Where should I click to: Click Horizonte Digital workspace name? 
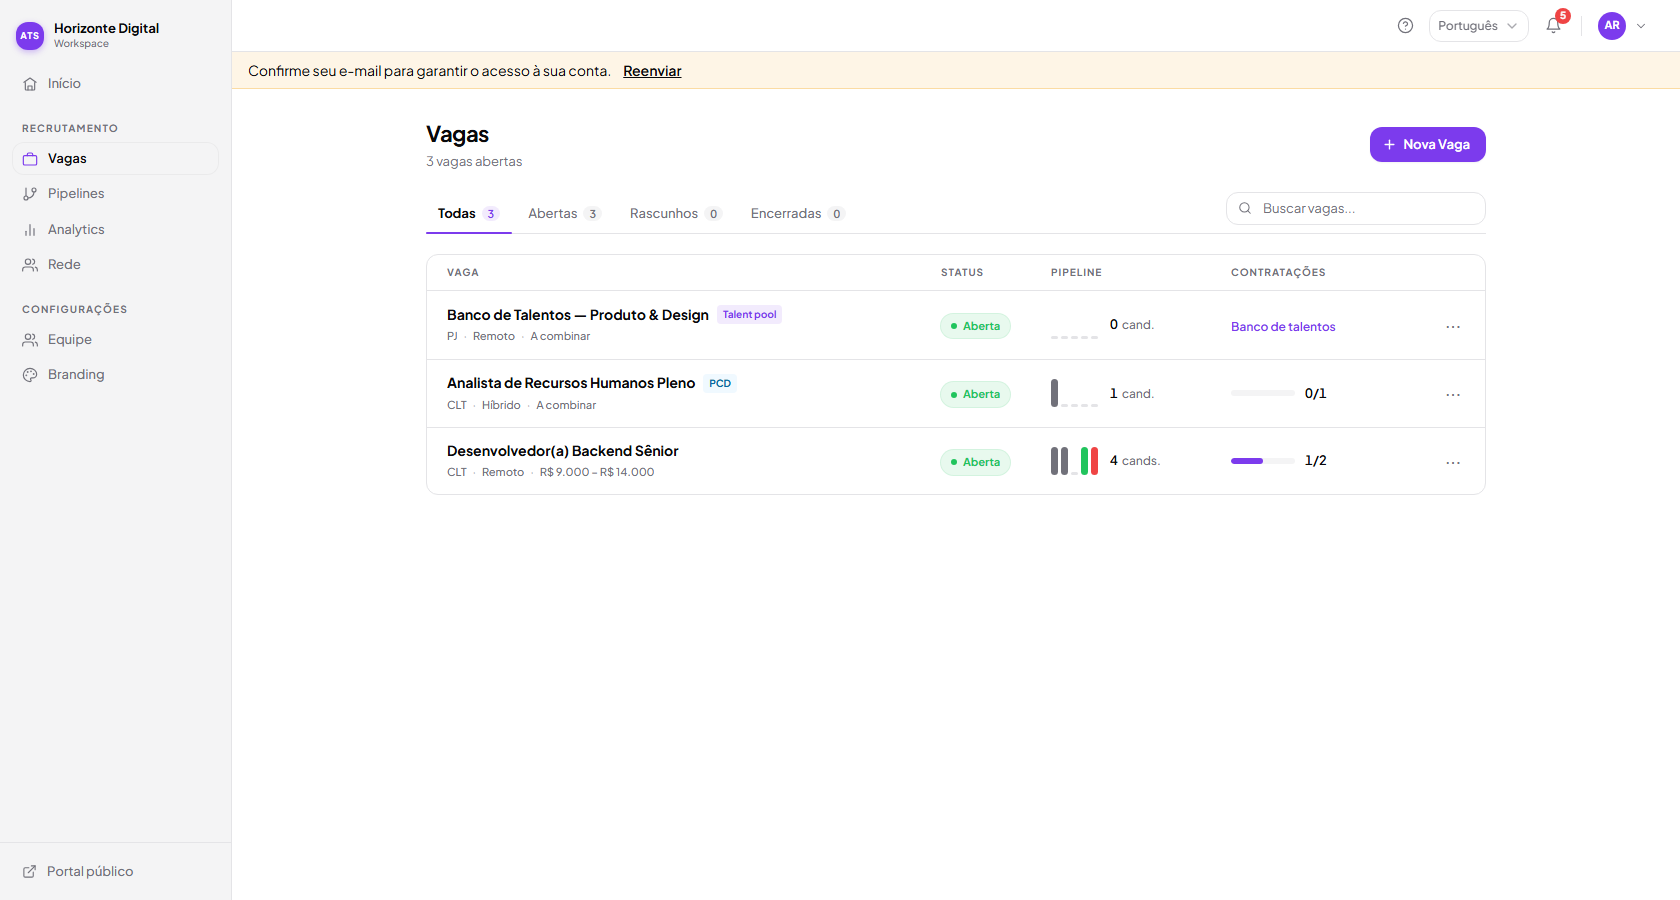(x=107, y=28)
